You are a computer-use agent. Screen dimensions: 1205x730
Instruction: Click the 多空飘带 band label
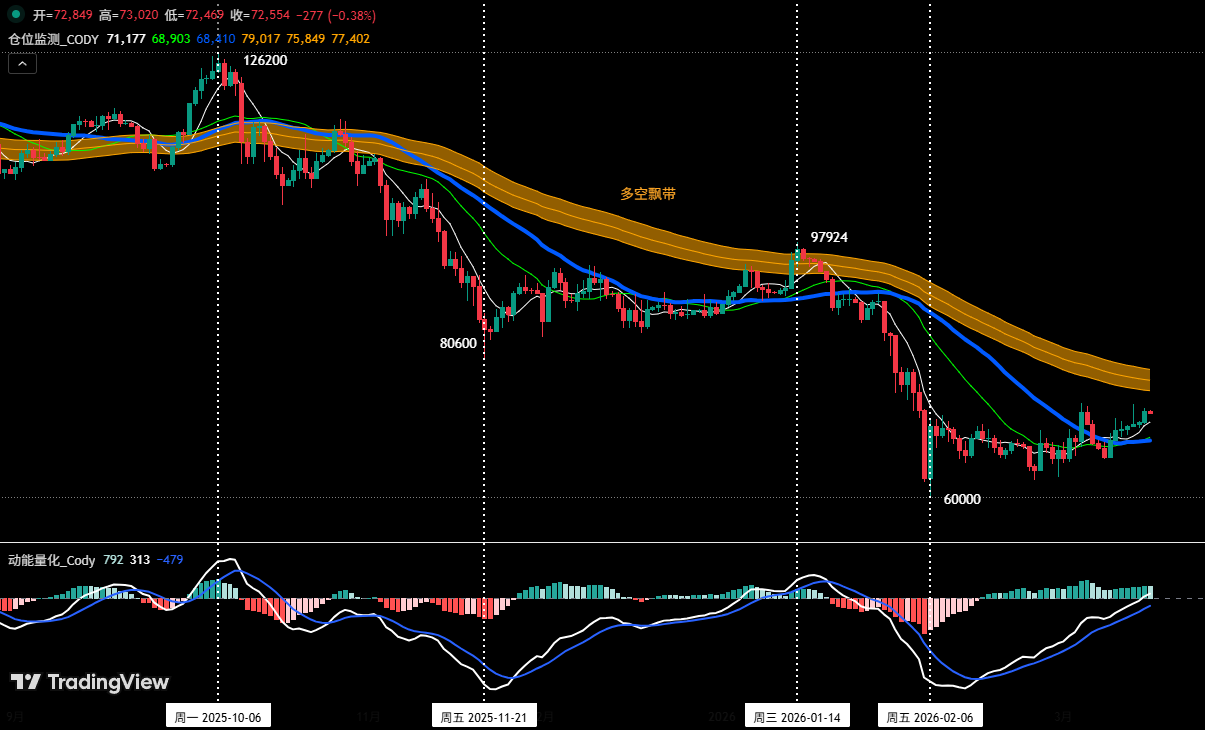click(646, 194)
